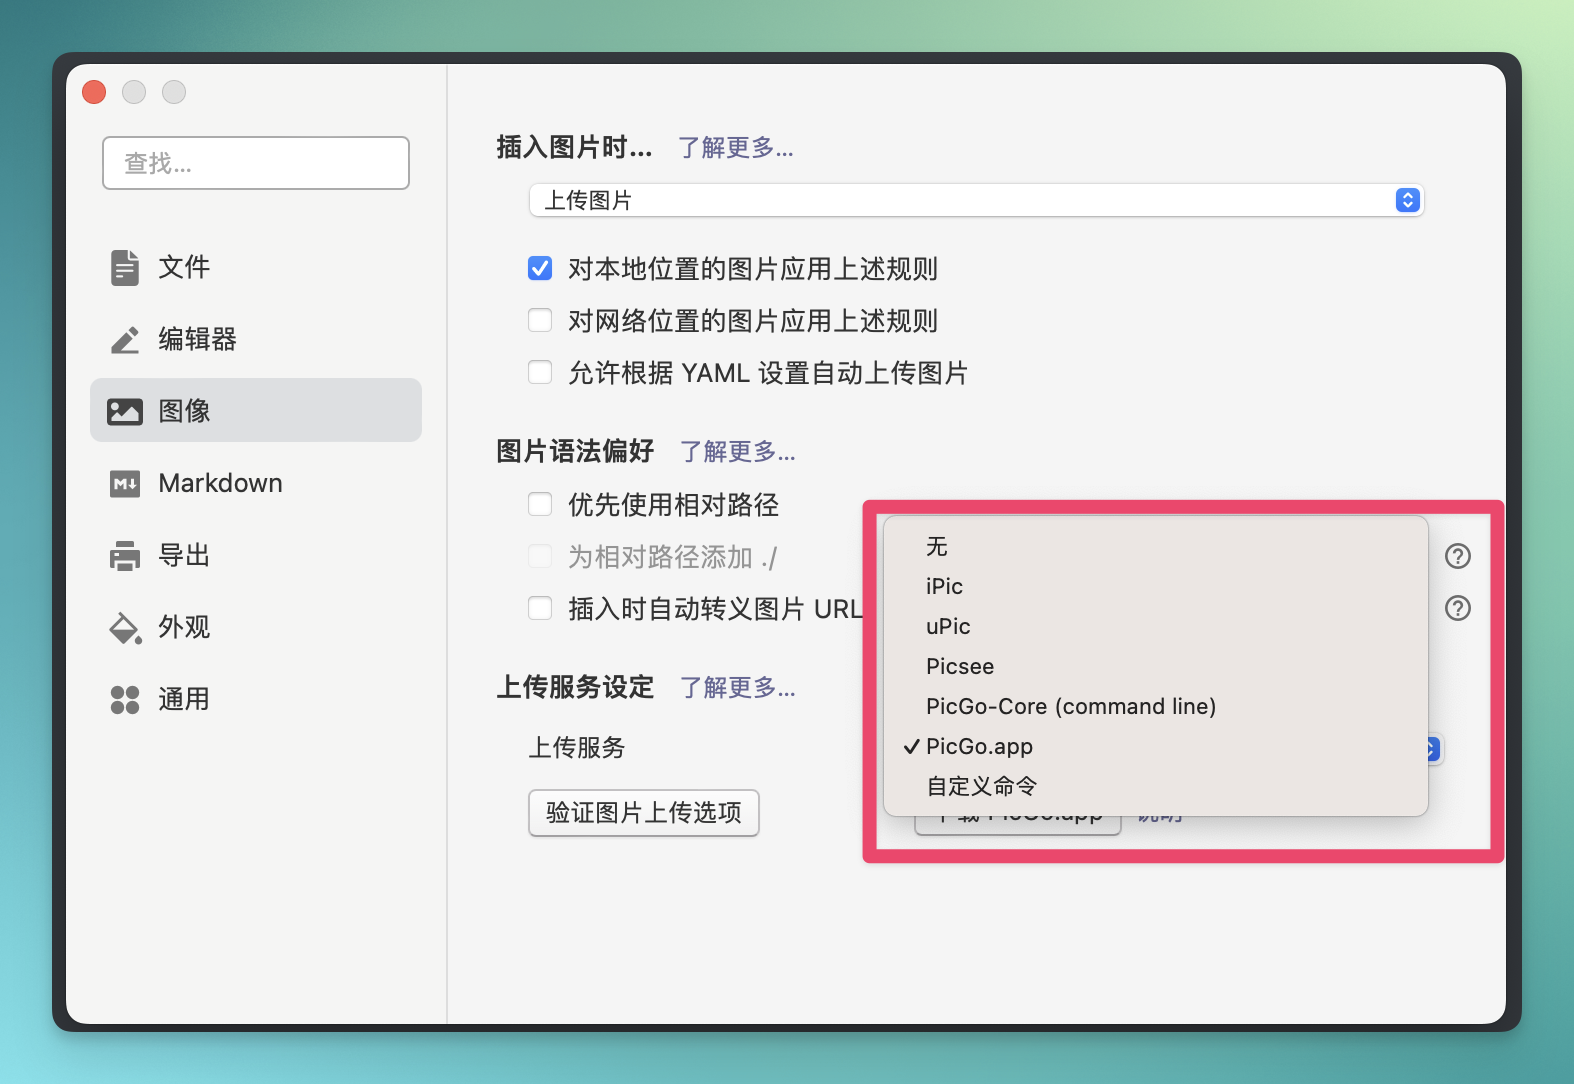Select the 图像 picture icon in sidebar

tap(125, 411)
